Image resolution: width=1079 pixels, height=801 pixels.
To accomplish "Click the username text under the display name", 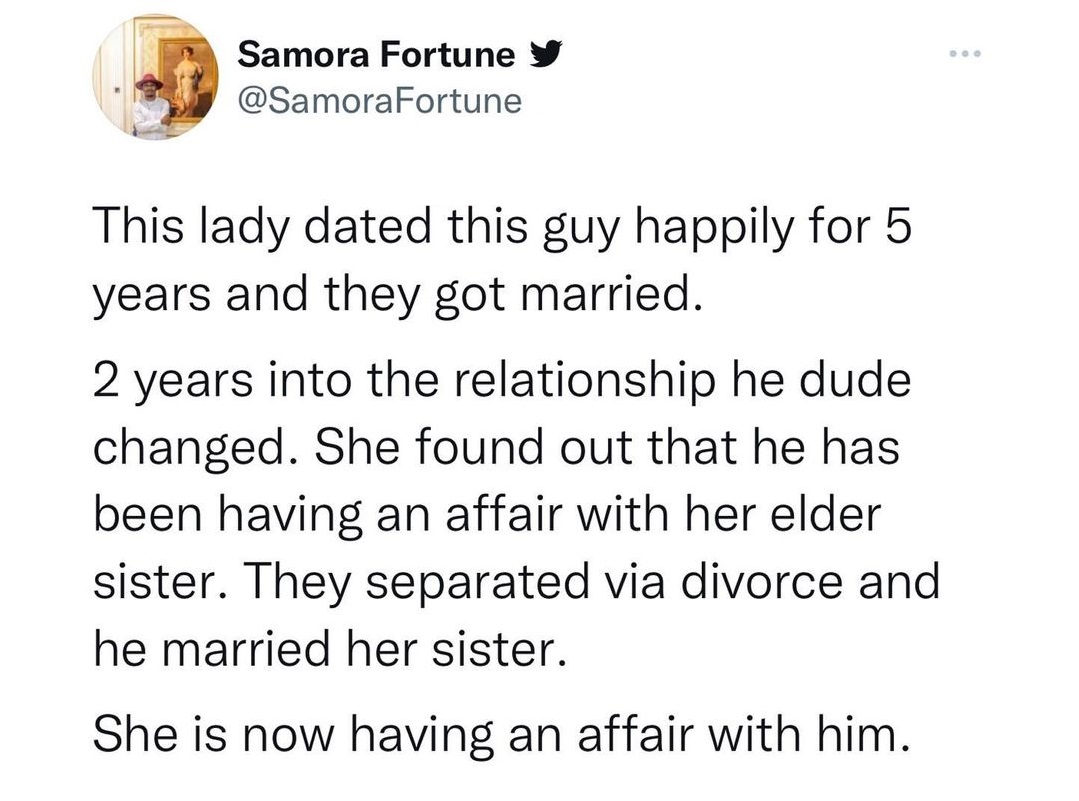I will [x=379, y=100].
